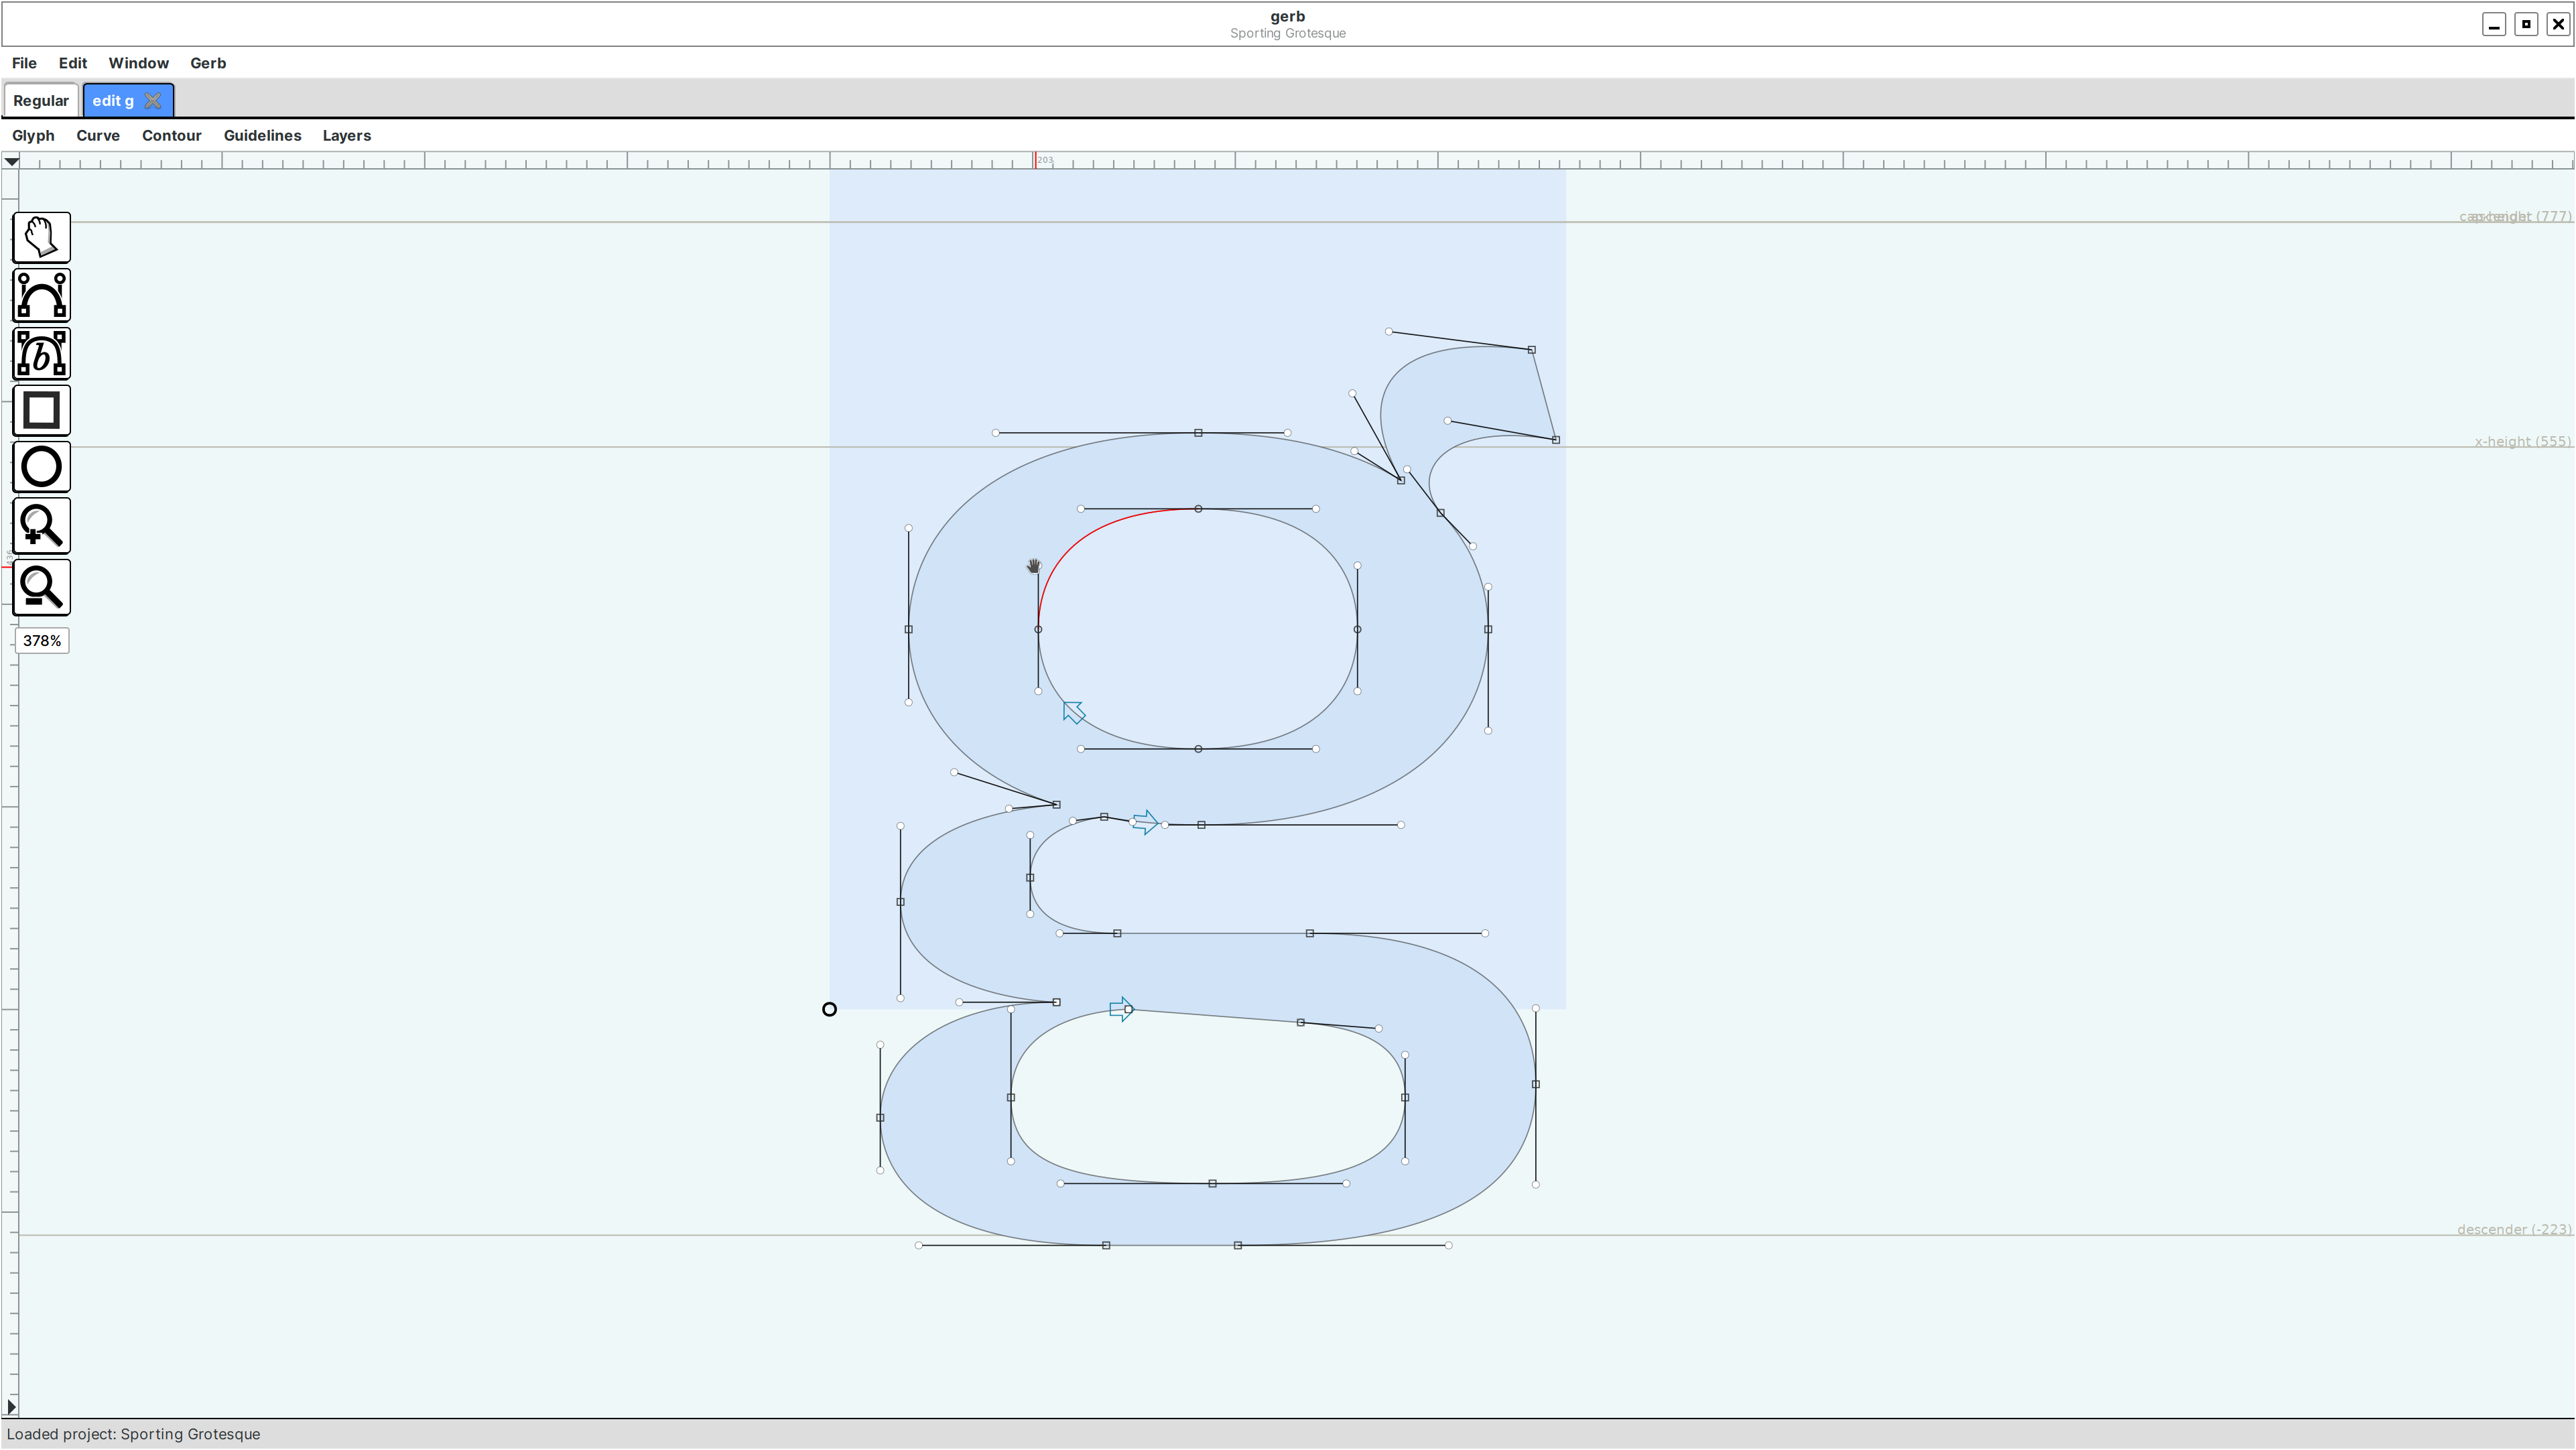This screenshot has width=2576, height=1450.
Task: Click the zoom in magnifier icon
Action: point(41,525)
